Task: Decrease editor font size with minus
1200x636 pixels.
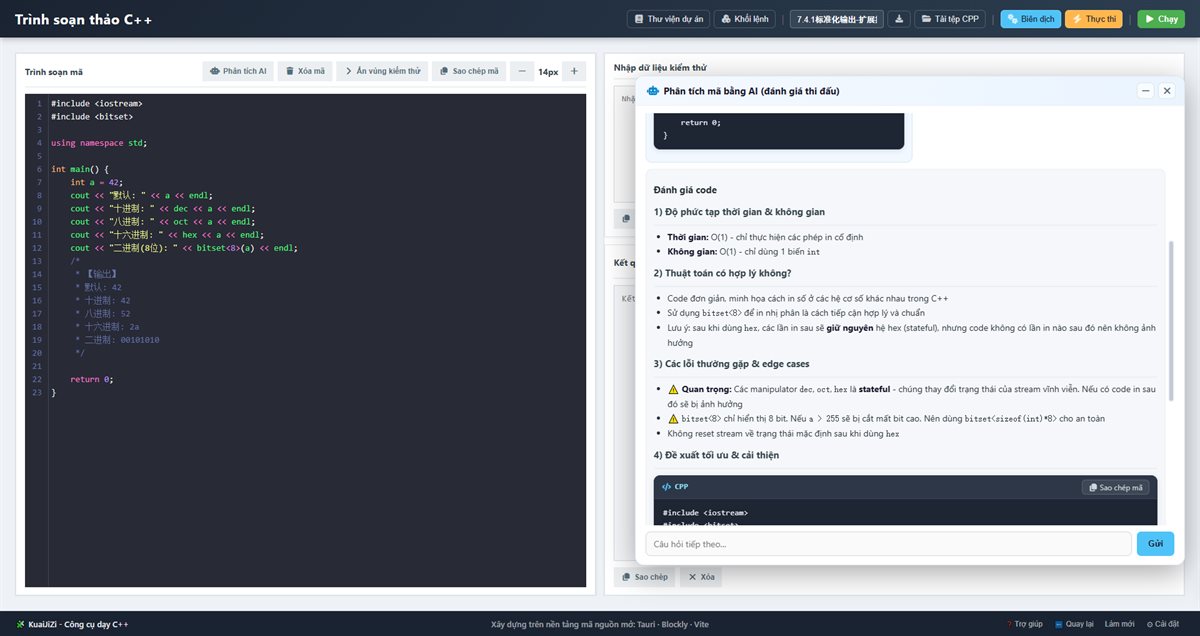Action: click(522, 71)
